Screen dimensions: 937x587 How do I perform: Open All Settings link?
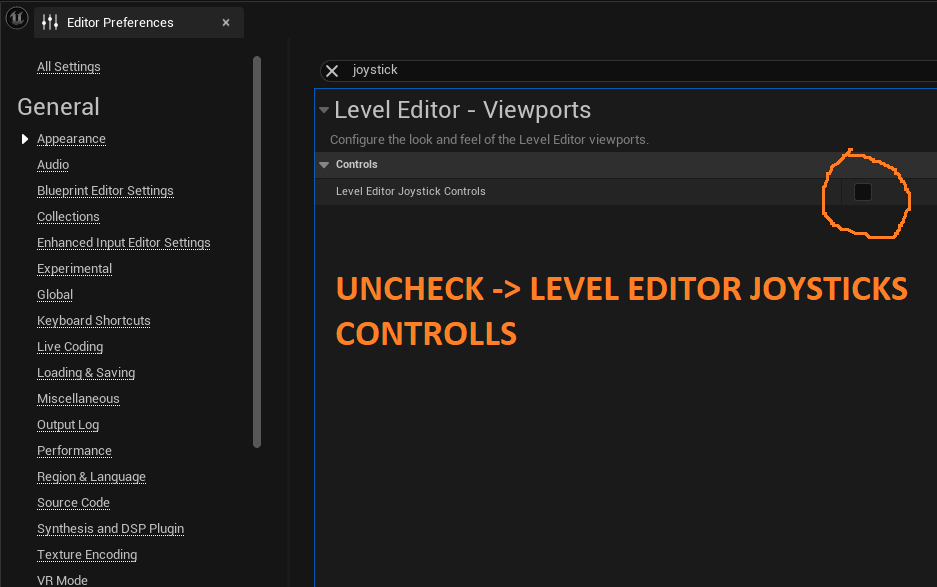point(68,67)
